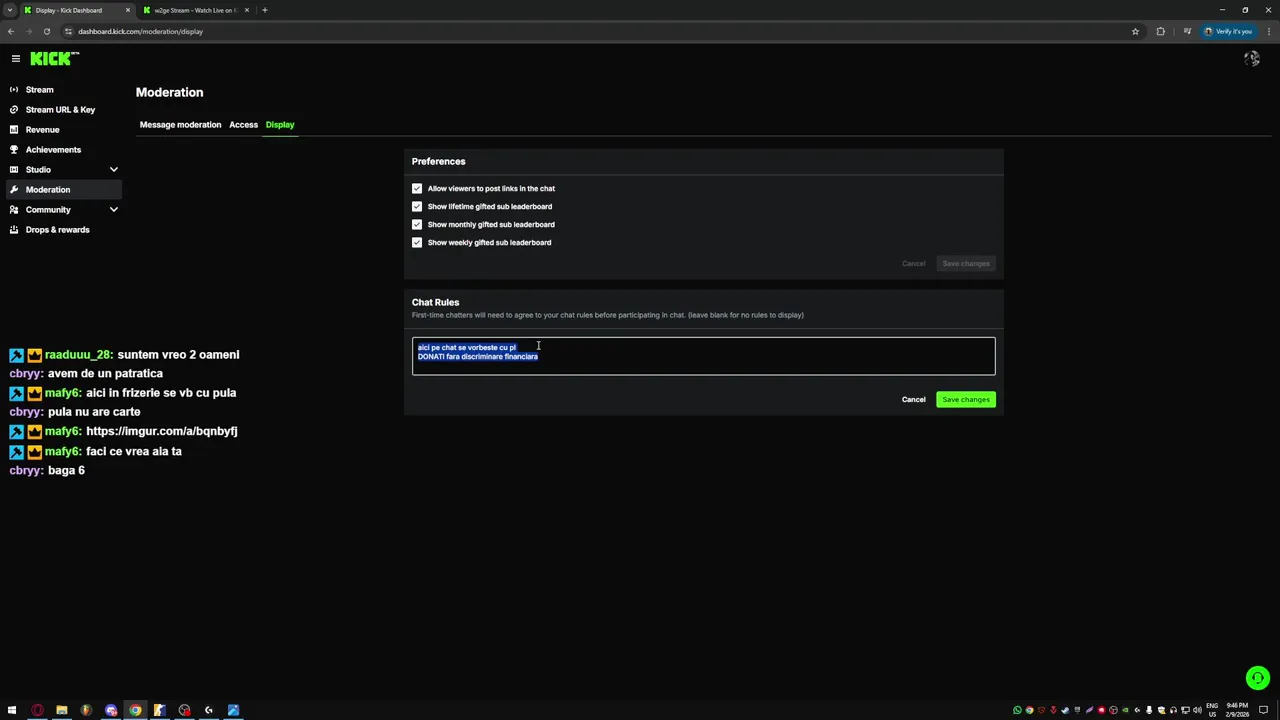The width and height of the screenshot is (1280, 720).
Task: Click into the Chat Rules text area
Action: point(703,356)
